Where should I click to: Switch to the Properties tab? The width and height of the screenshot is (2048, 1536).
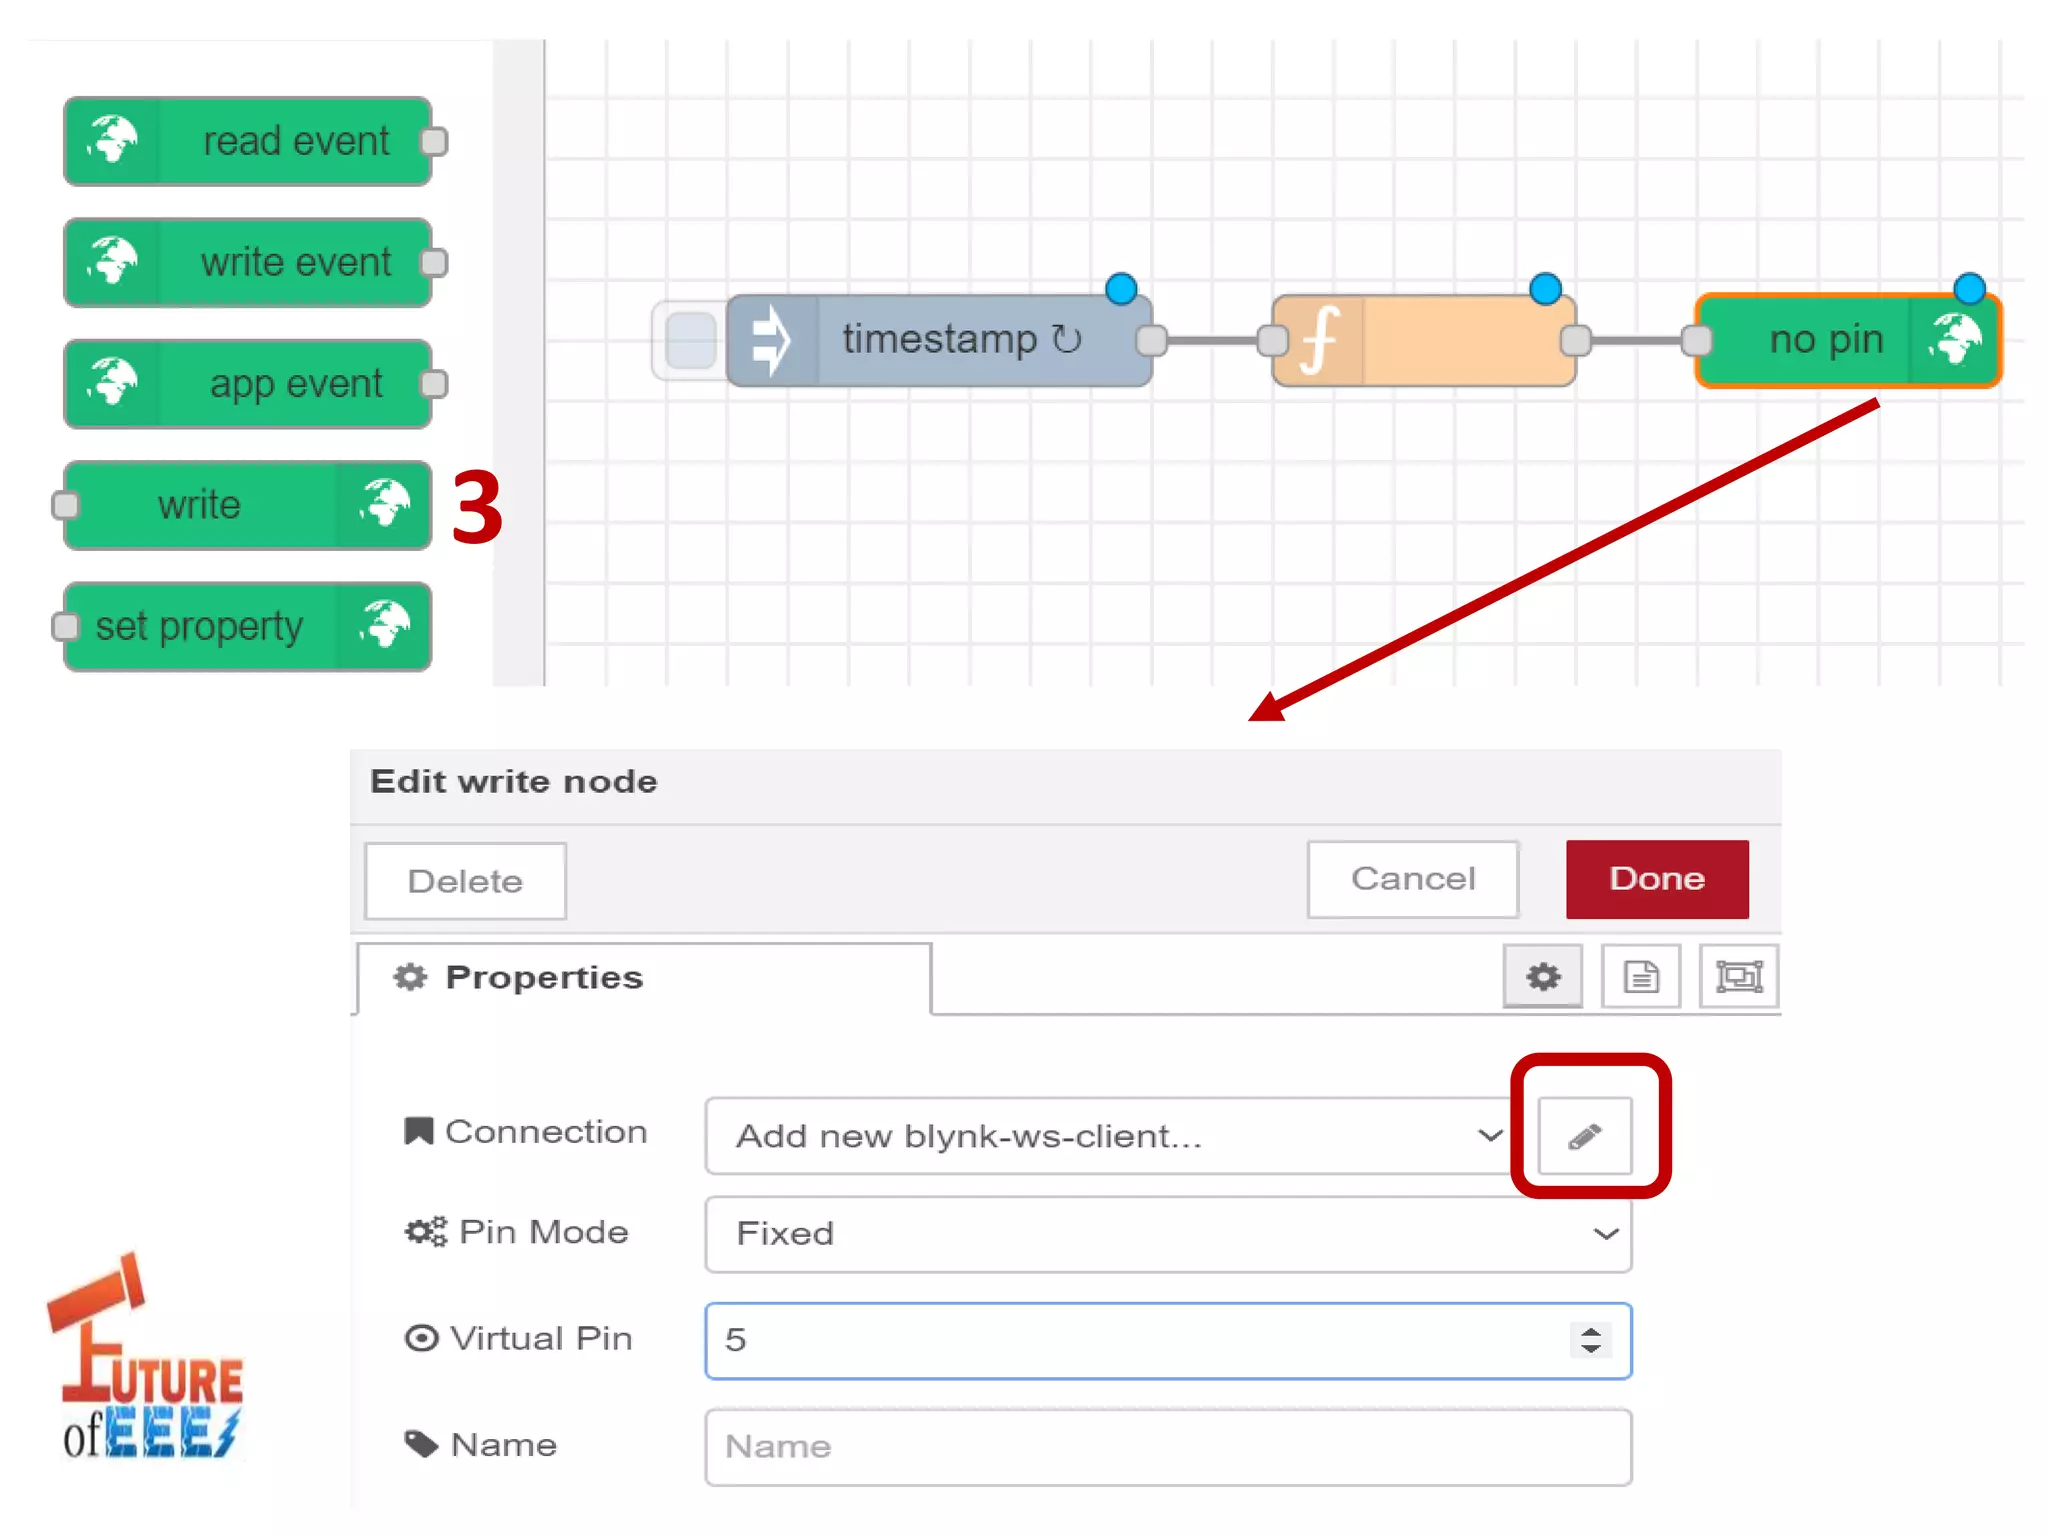(x=544, y=977)
